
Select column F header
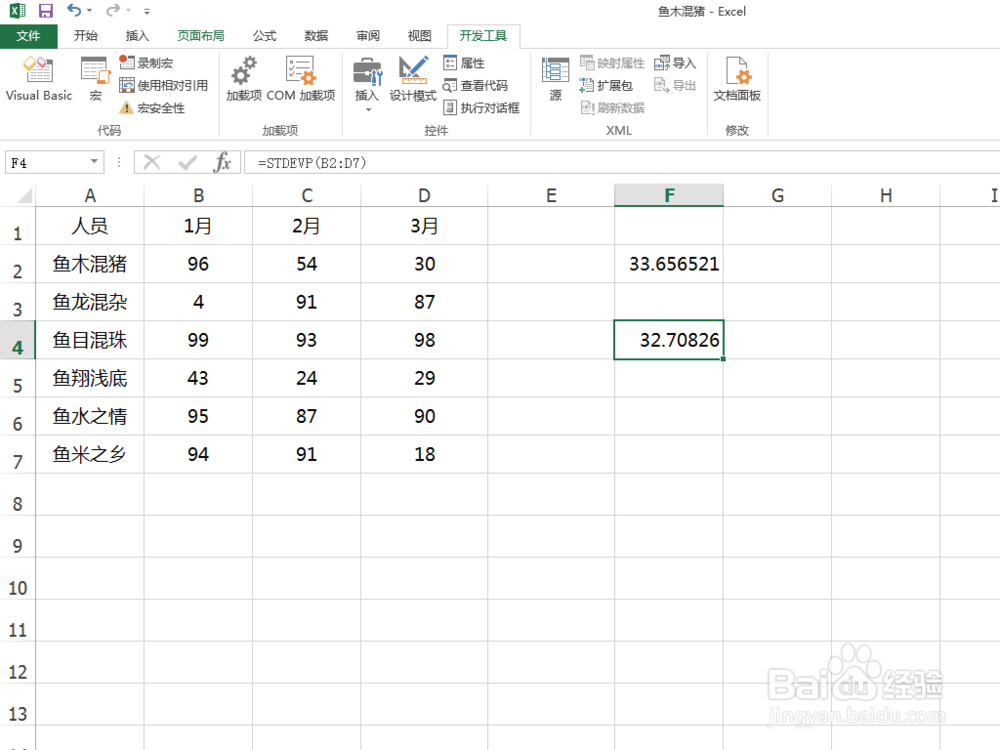tap(669, 195)
